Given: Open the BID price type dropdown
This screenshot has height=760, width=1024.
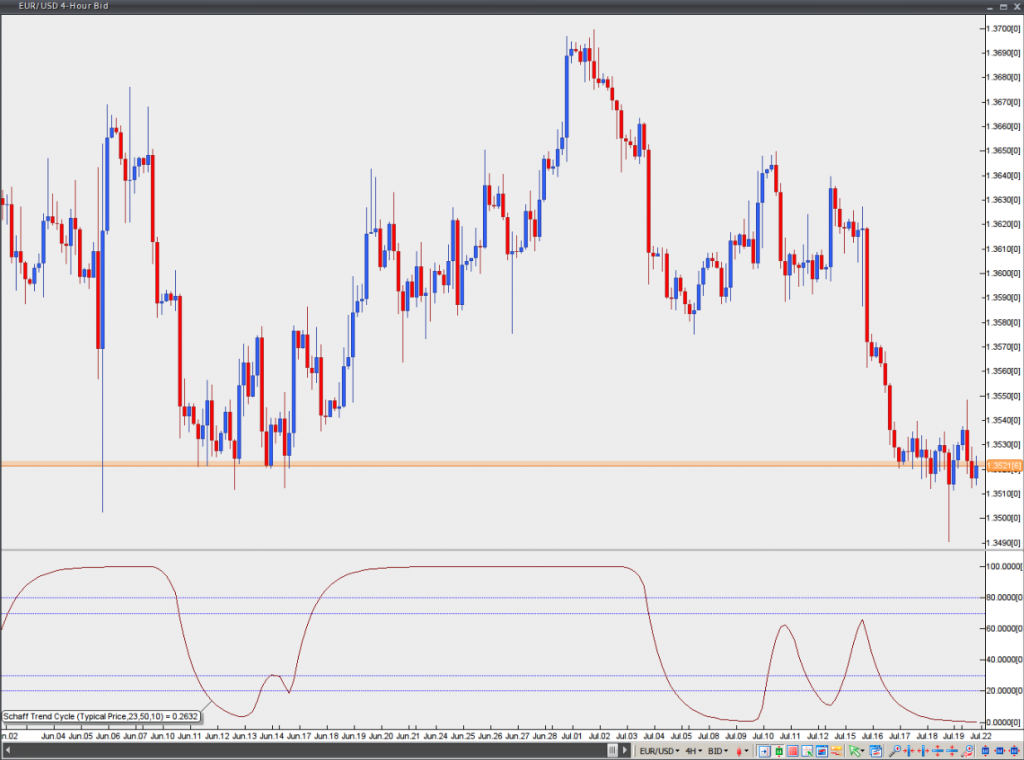Looking at the screenshot, I should click(719, 750).
